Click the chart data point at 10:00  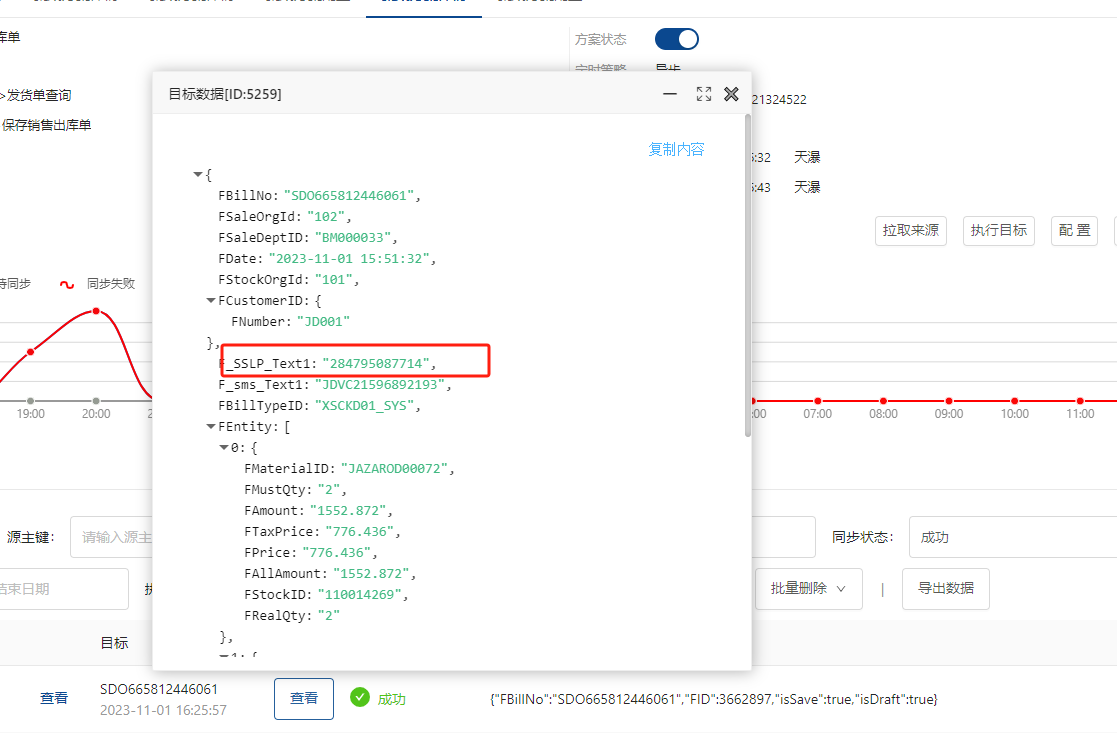[x=1014, y=400]
